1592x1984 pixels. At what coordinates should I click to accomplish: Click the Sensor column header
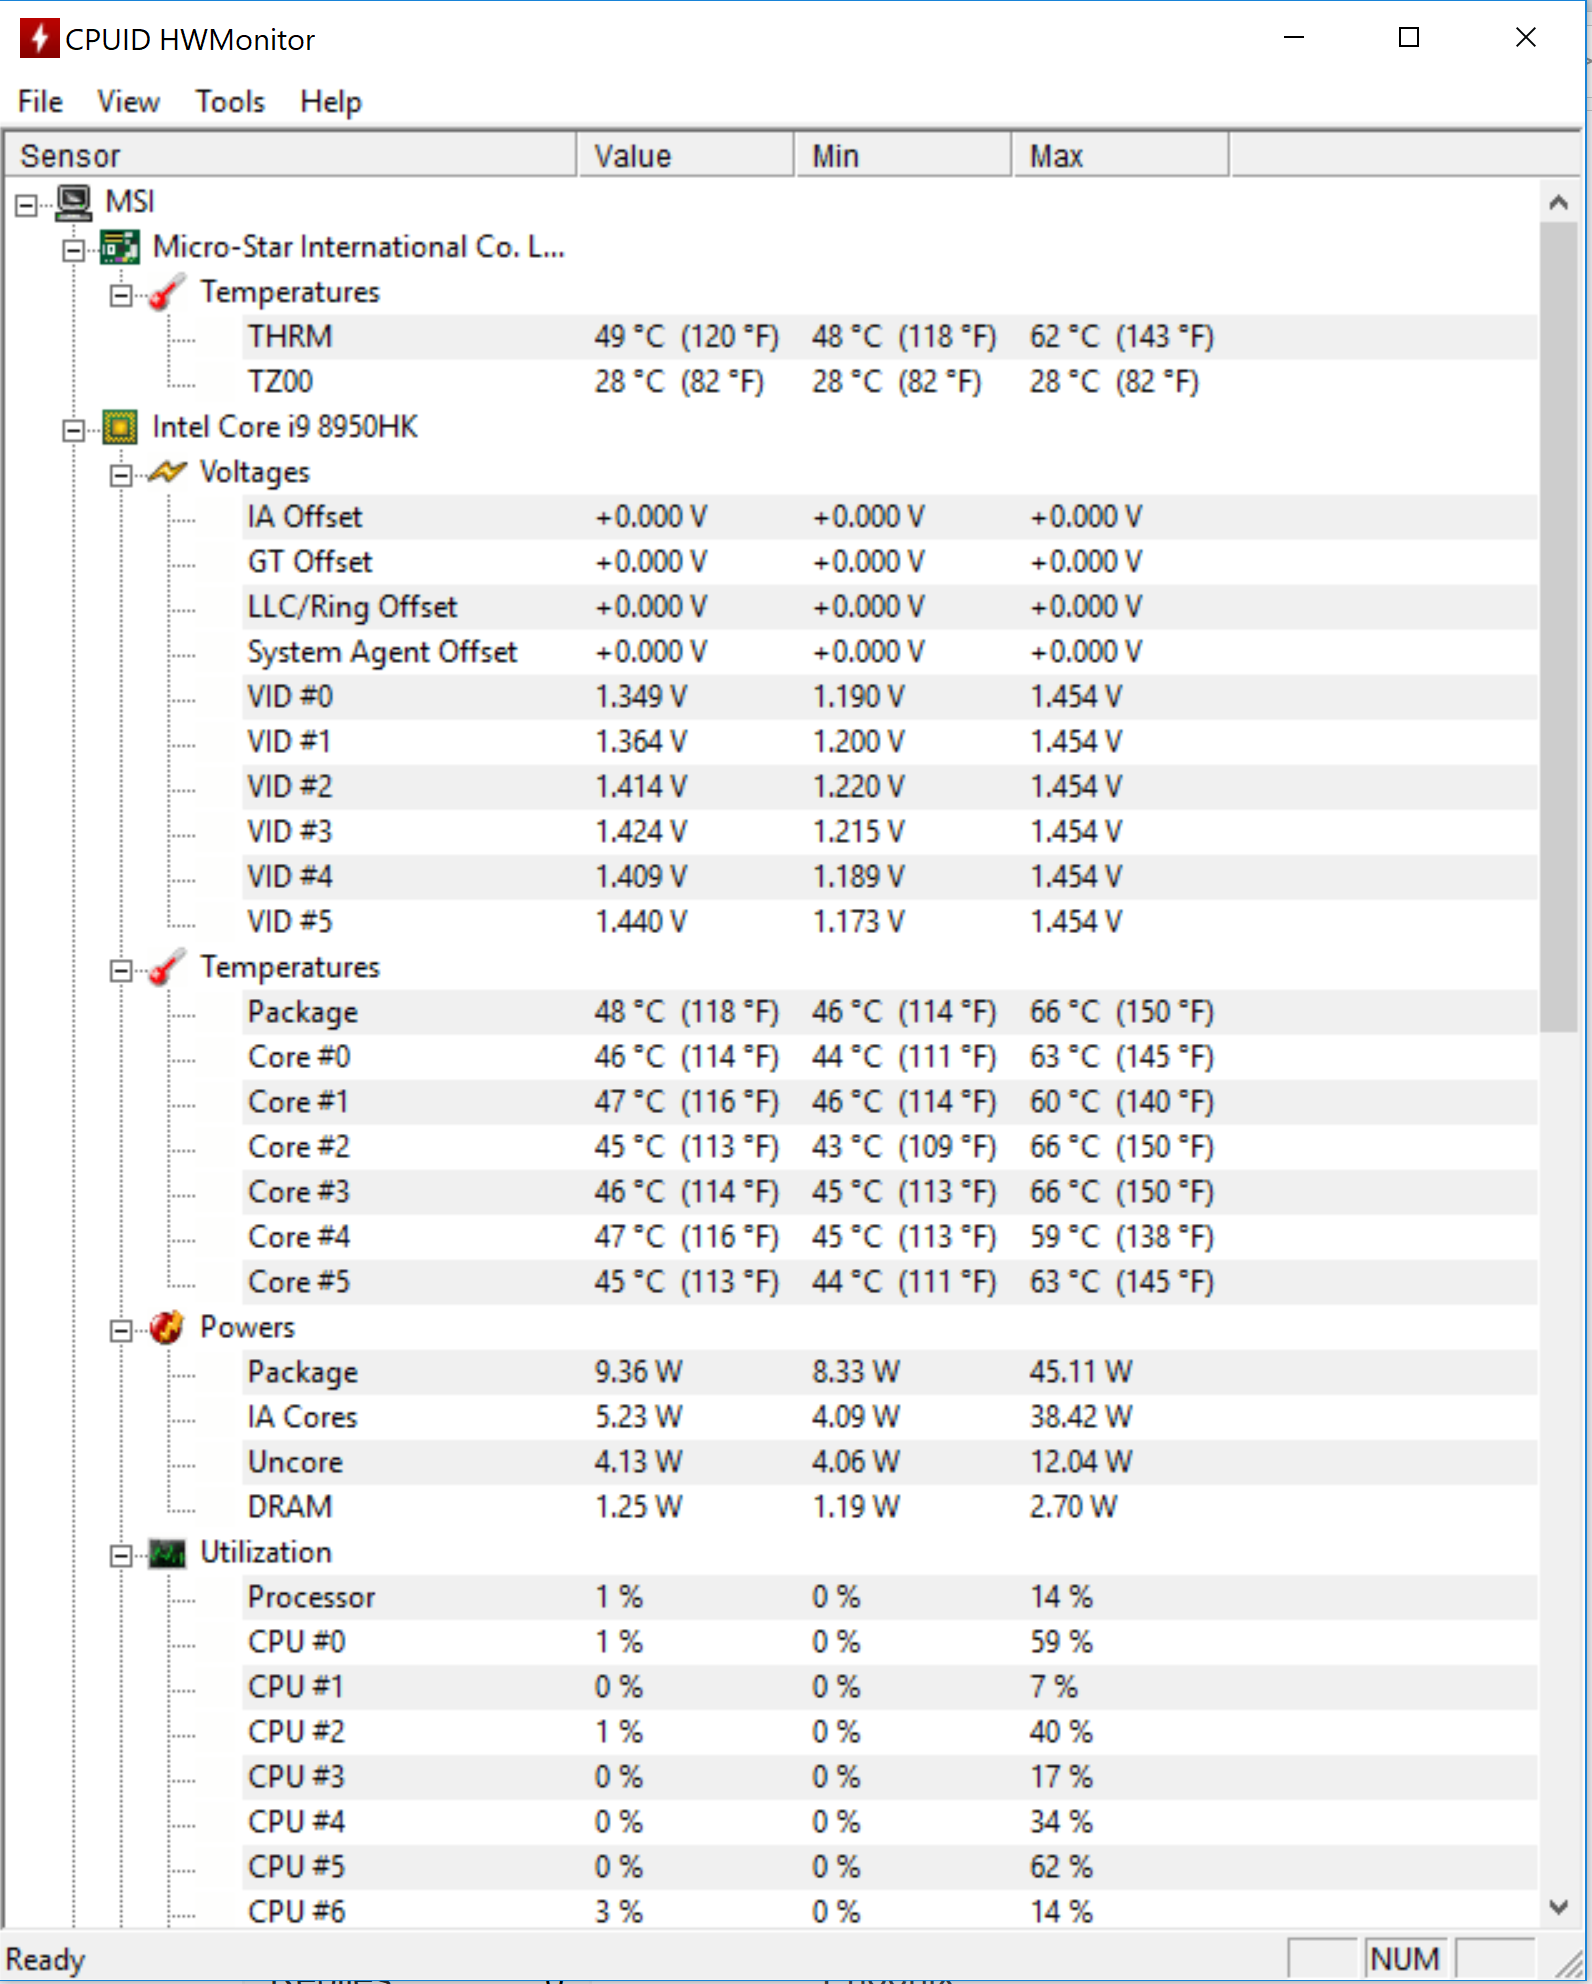(x=290, y=156)
